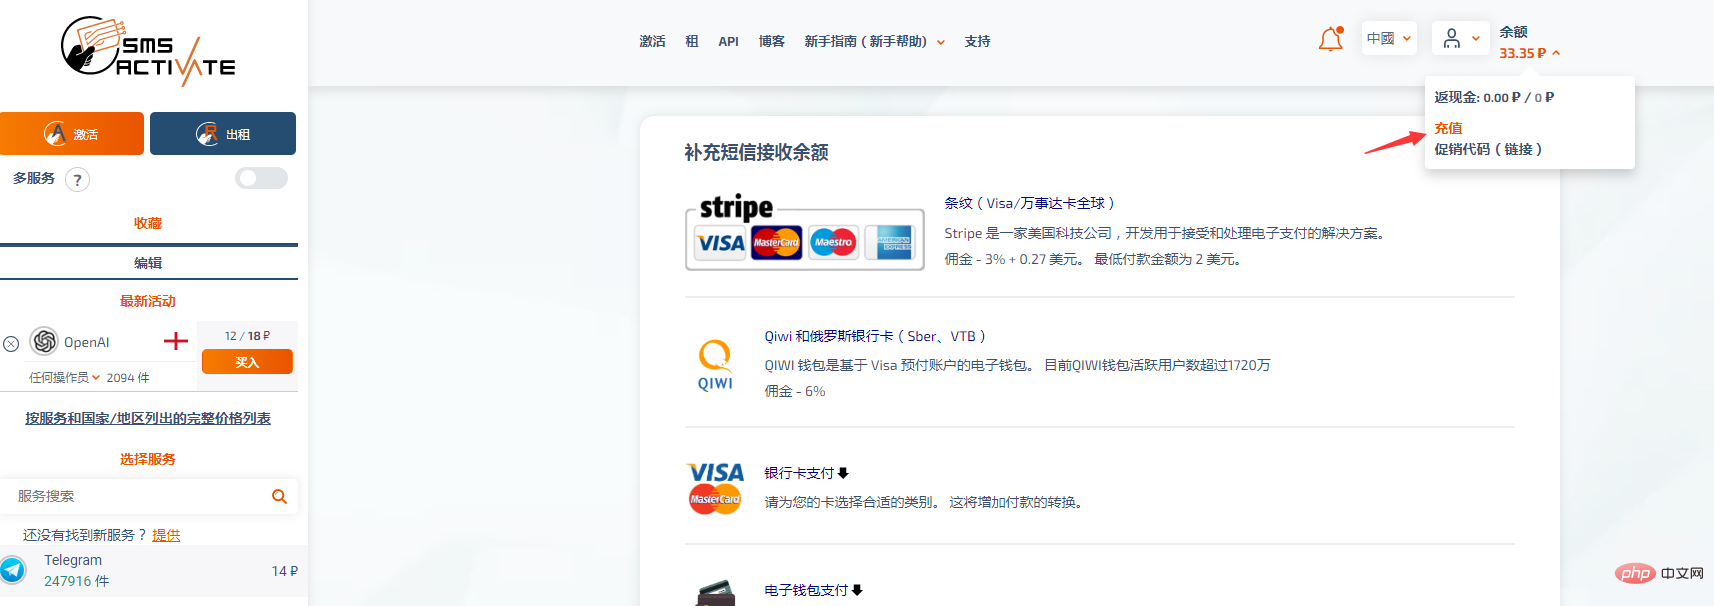This screenshot has height=606, width=1714.
Task: Click the Stripe card logos image
Action: 804,232
